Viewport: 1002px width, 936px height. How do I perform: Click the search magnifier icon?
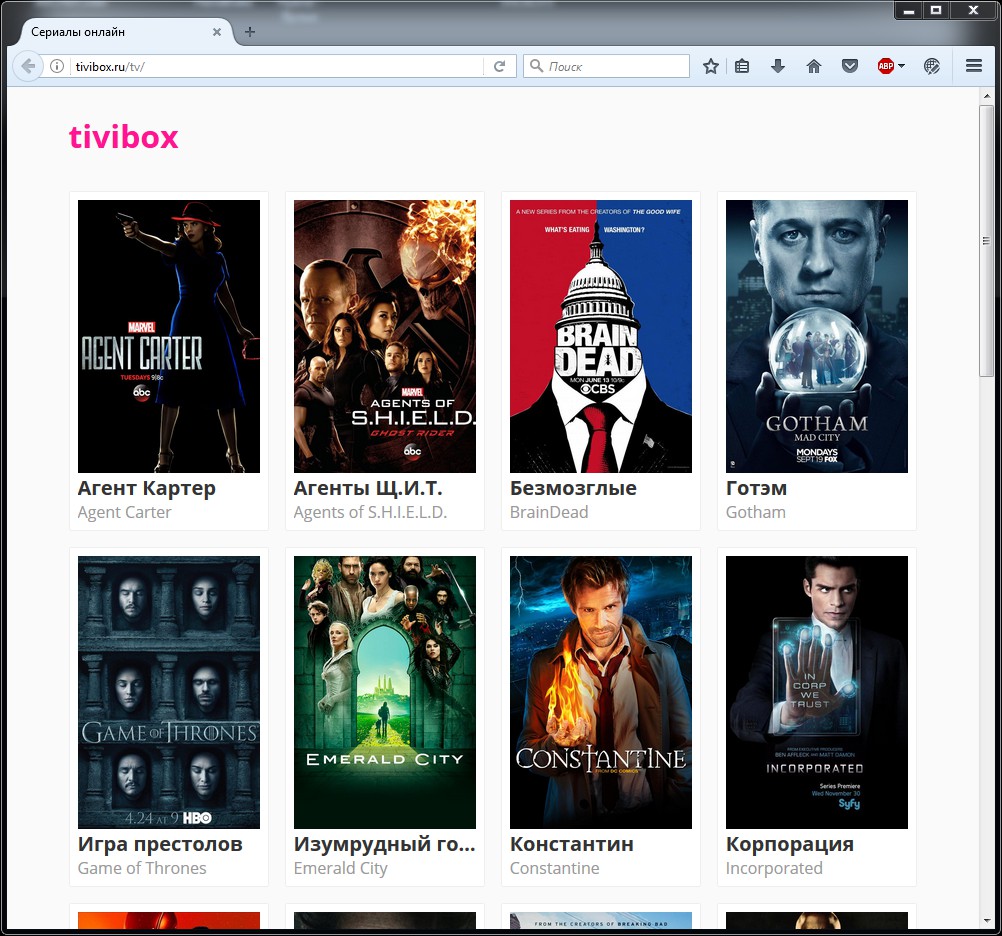537,66
